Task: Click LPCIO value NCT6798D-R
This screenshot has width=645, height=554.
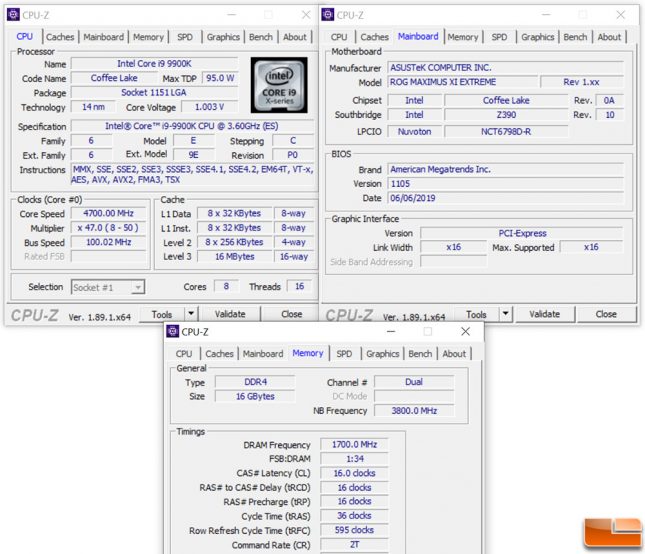Action: 506,132
